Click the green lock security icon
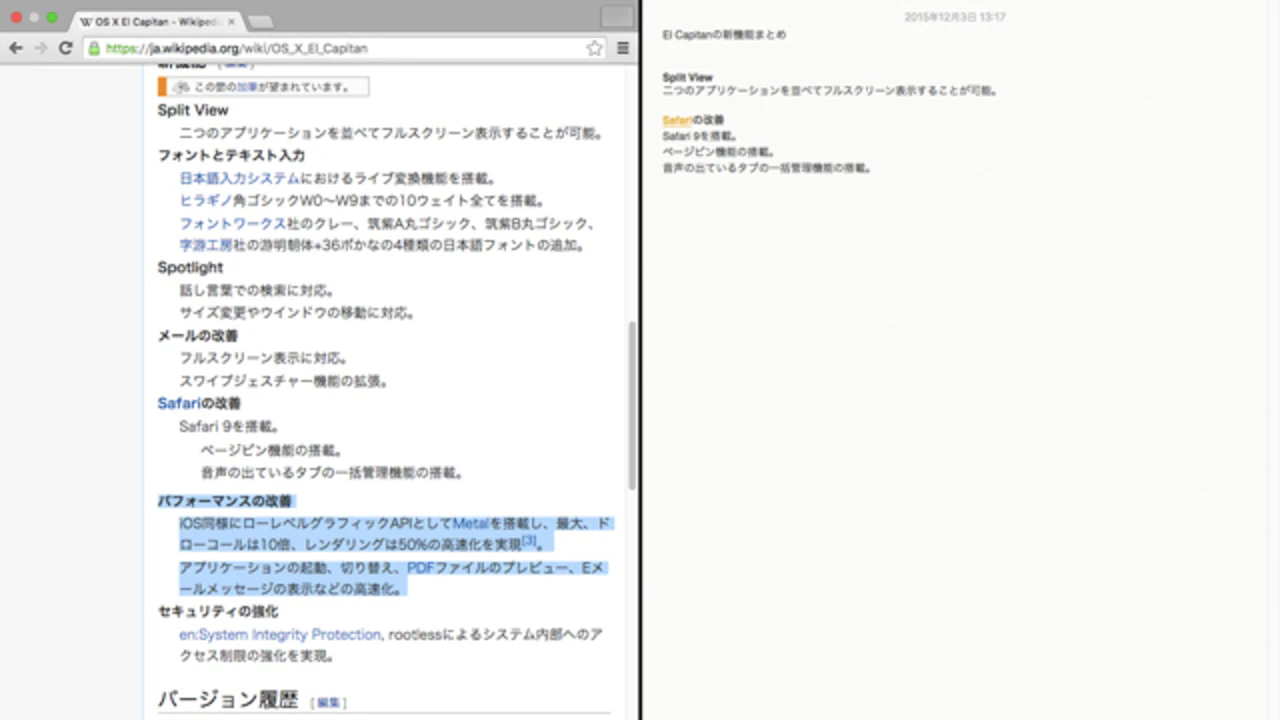This screenshot has width=1280, height=720. click(94, 48)
